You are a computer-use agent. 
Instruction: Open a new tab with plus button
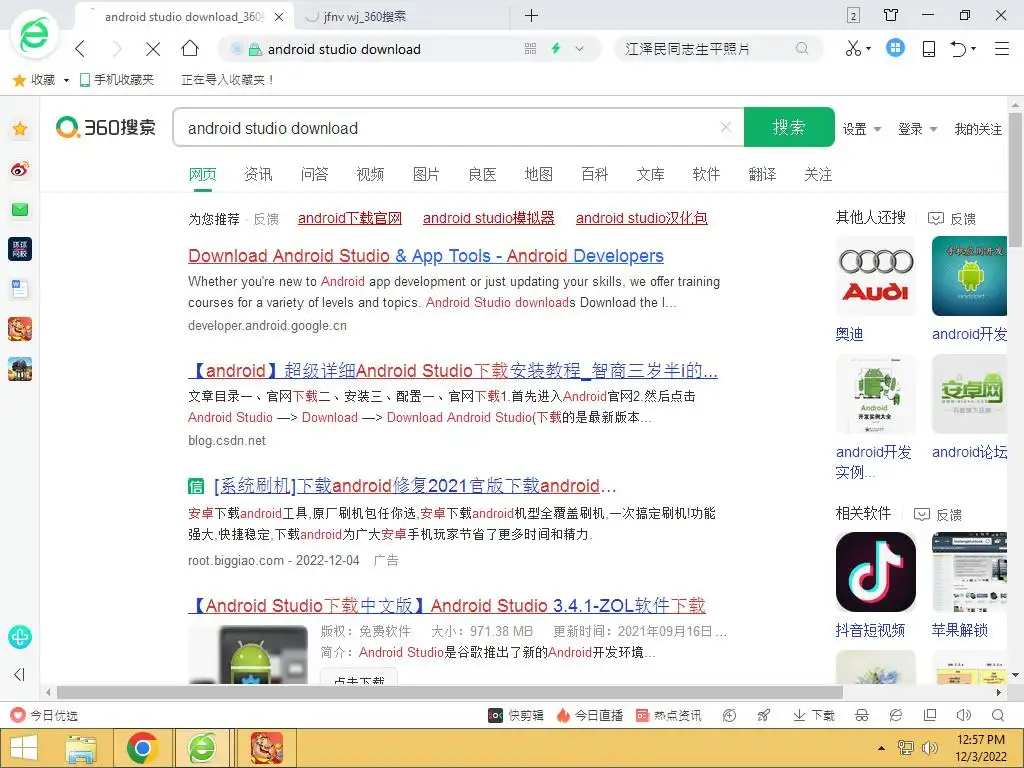click(532, 16)
